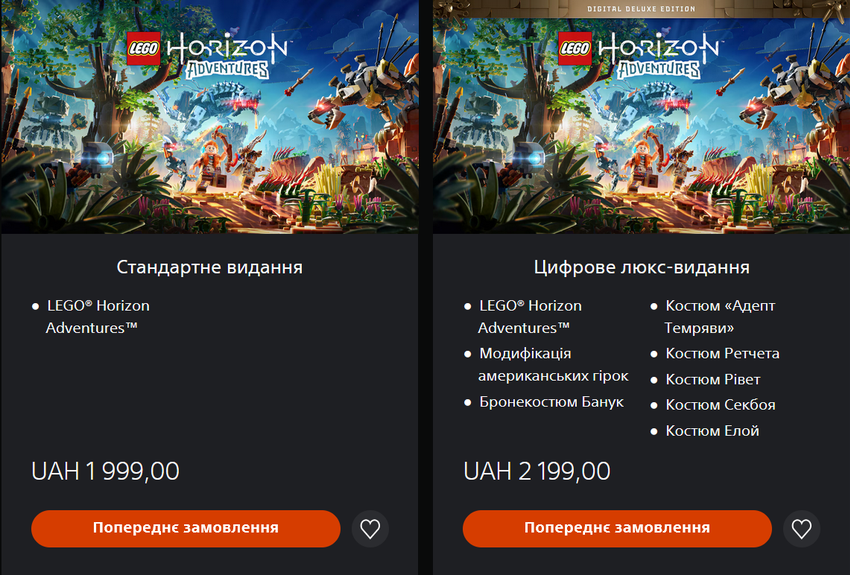
Task: Click the LEGO logo on Deluxe edition cover
Action: click(x=575, y=49)
